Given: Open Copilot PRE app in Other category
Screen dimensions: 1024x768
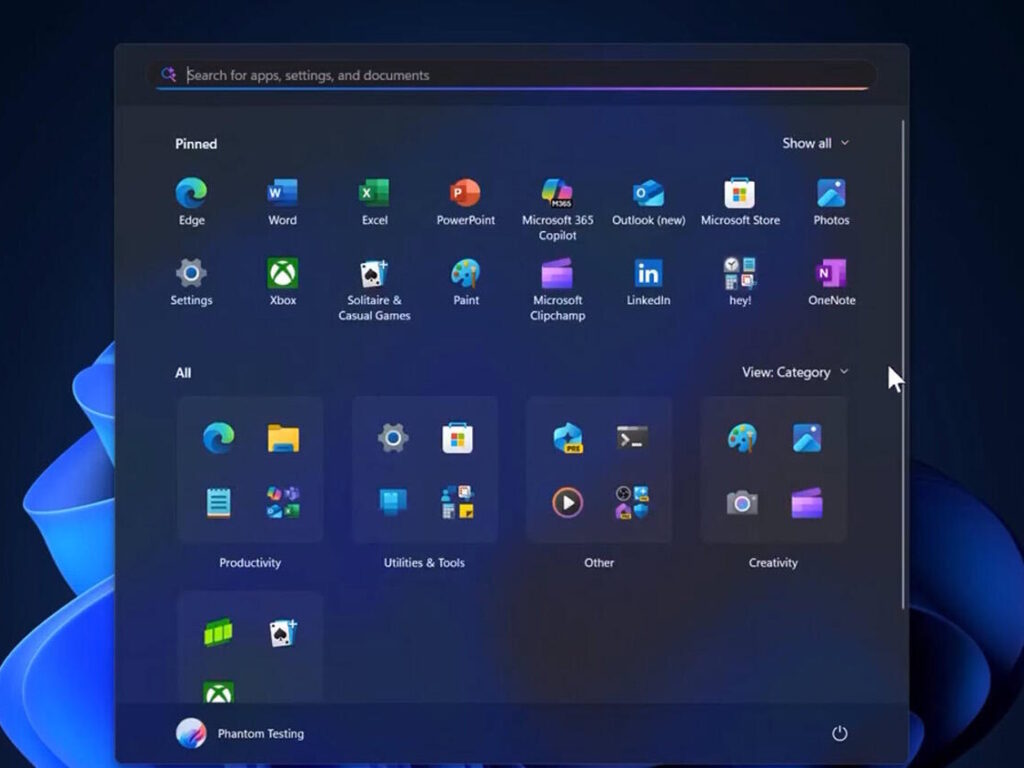Looking at the screenshot, I should [x=568, y=438].
